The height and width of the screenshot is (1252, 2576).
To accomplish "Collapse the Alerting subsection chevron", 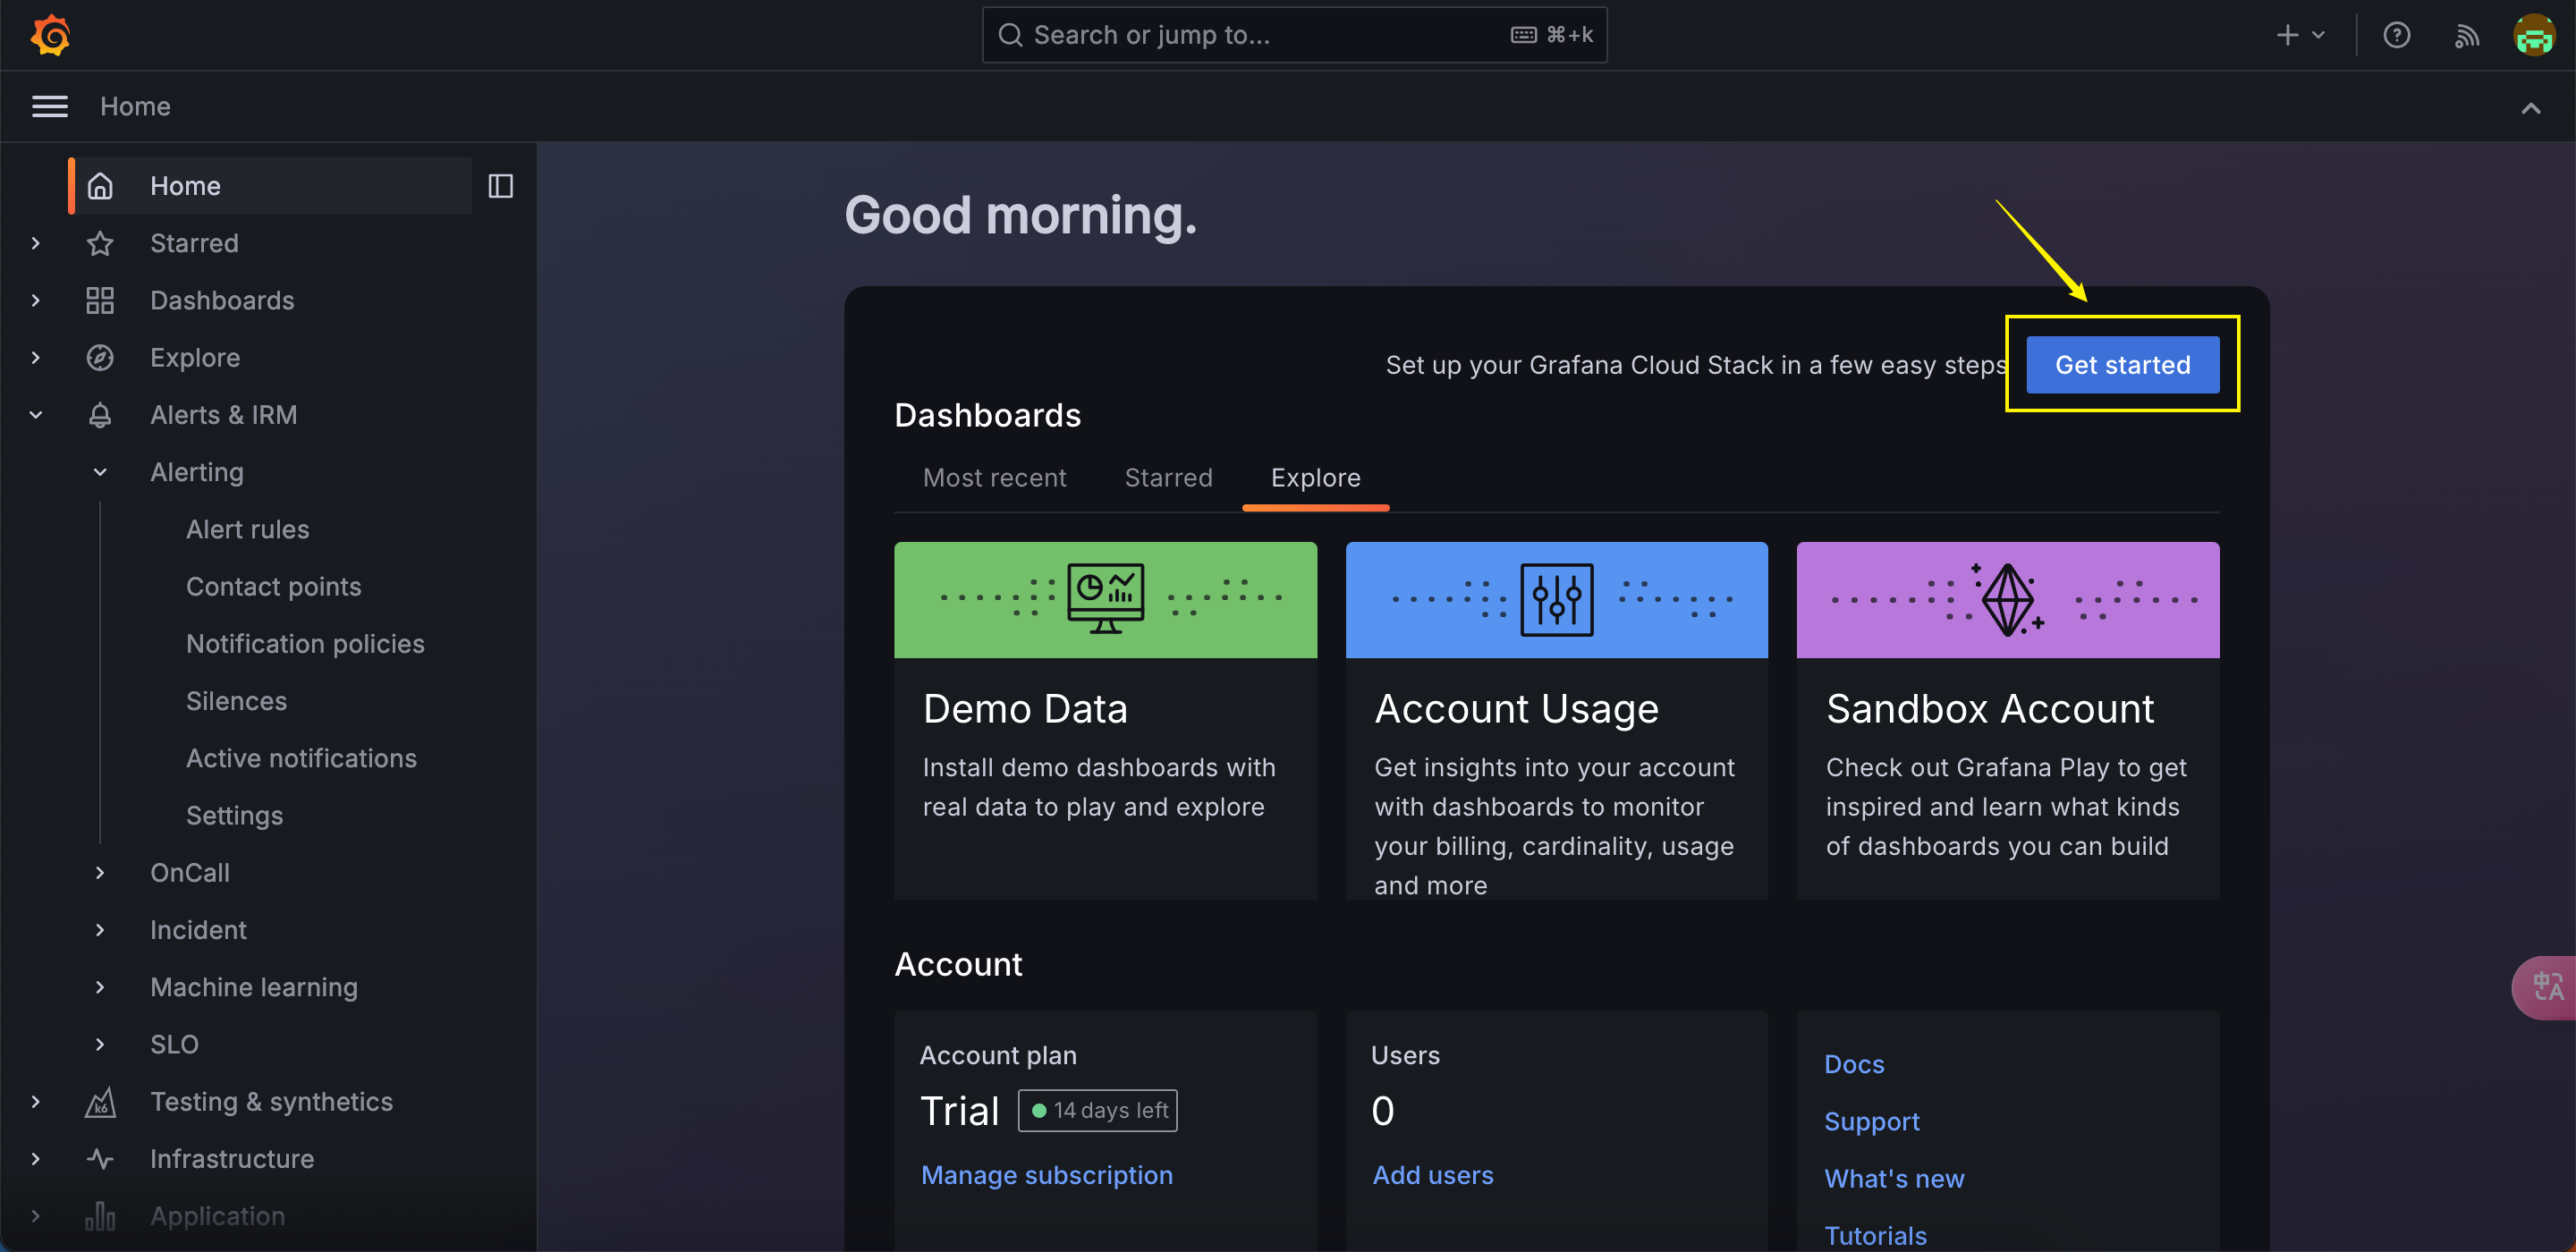I will pos(100,472).
